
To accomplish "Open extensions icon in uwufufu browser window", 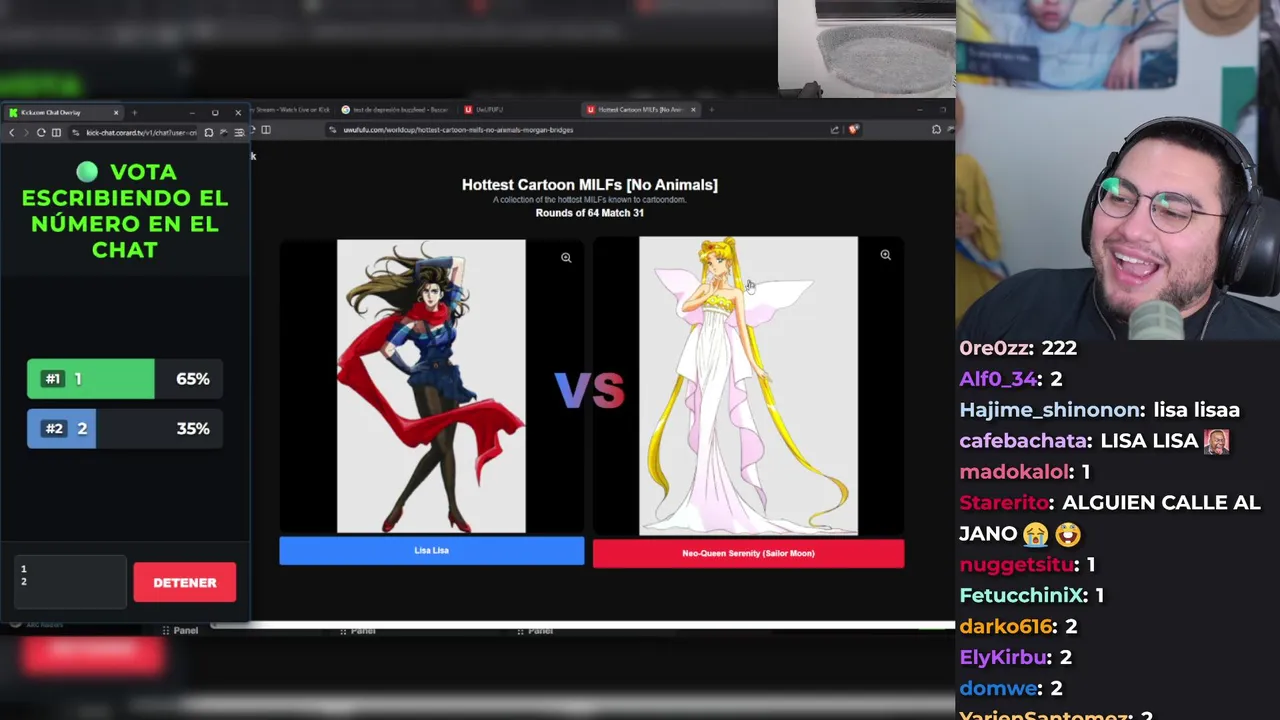I will pyautogui.click(x=936, y=129).
